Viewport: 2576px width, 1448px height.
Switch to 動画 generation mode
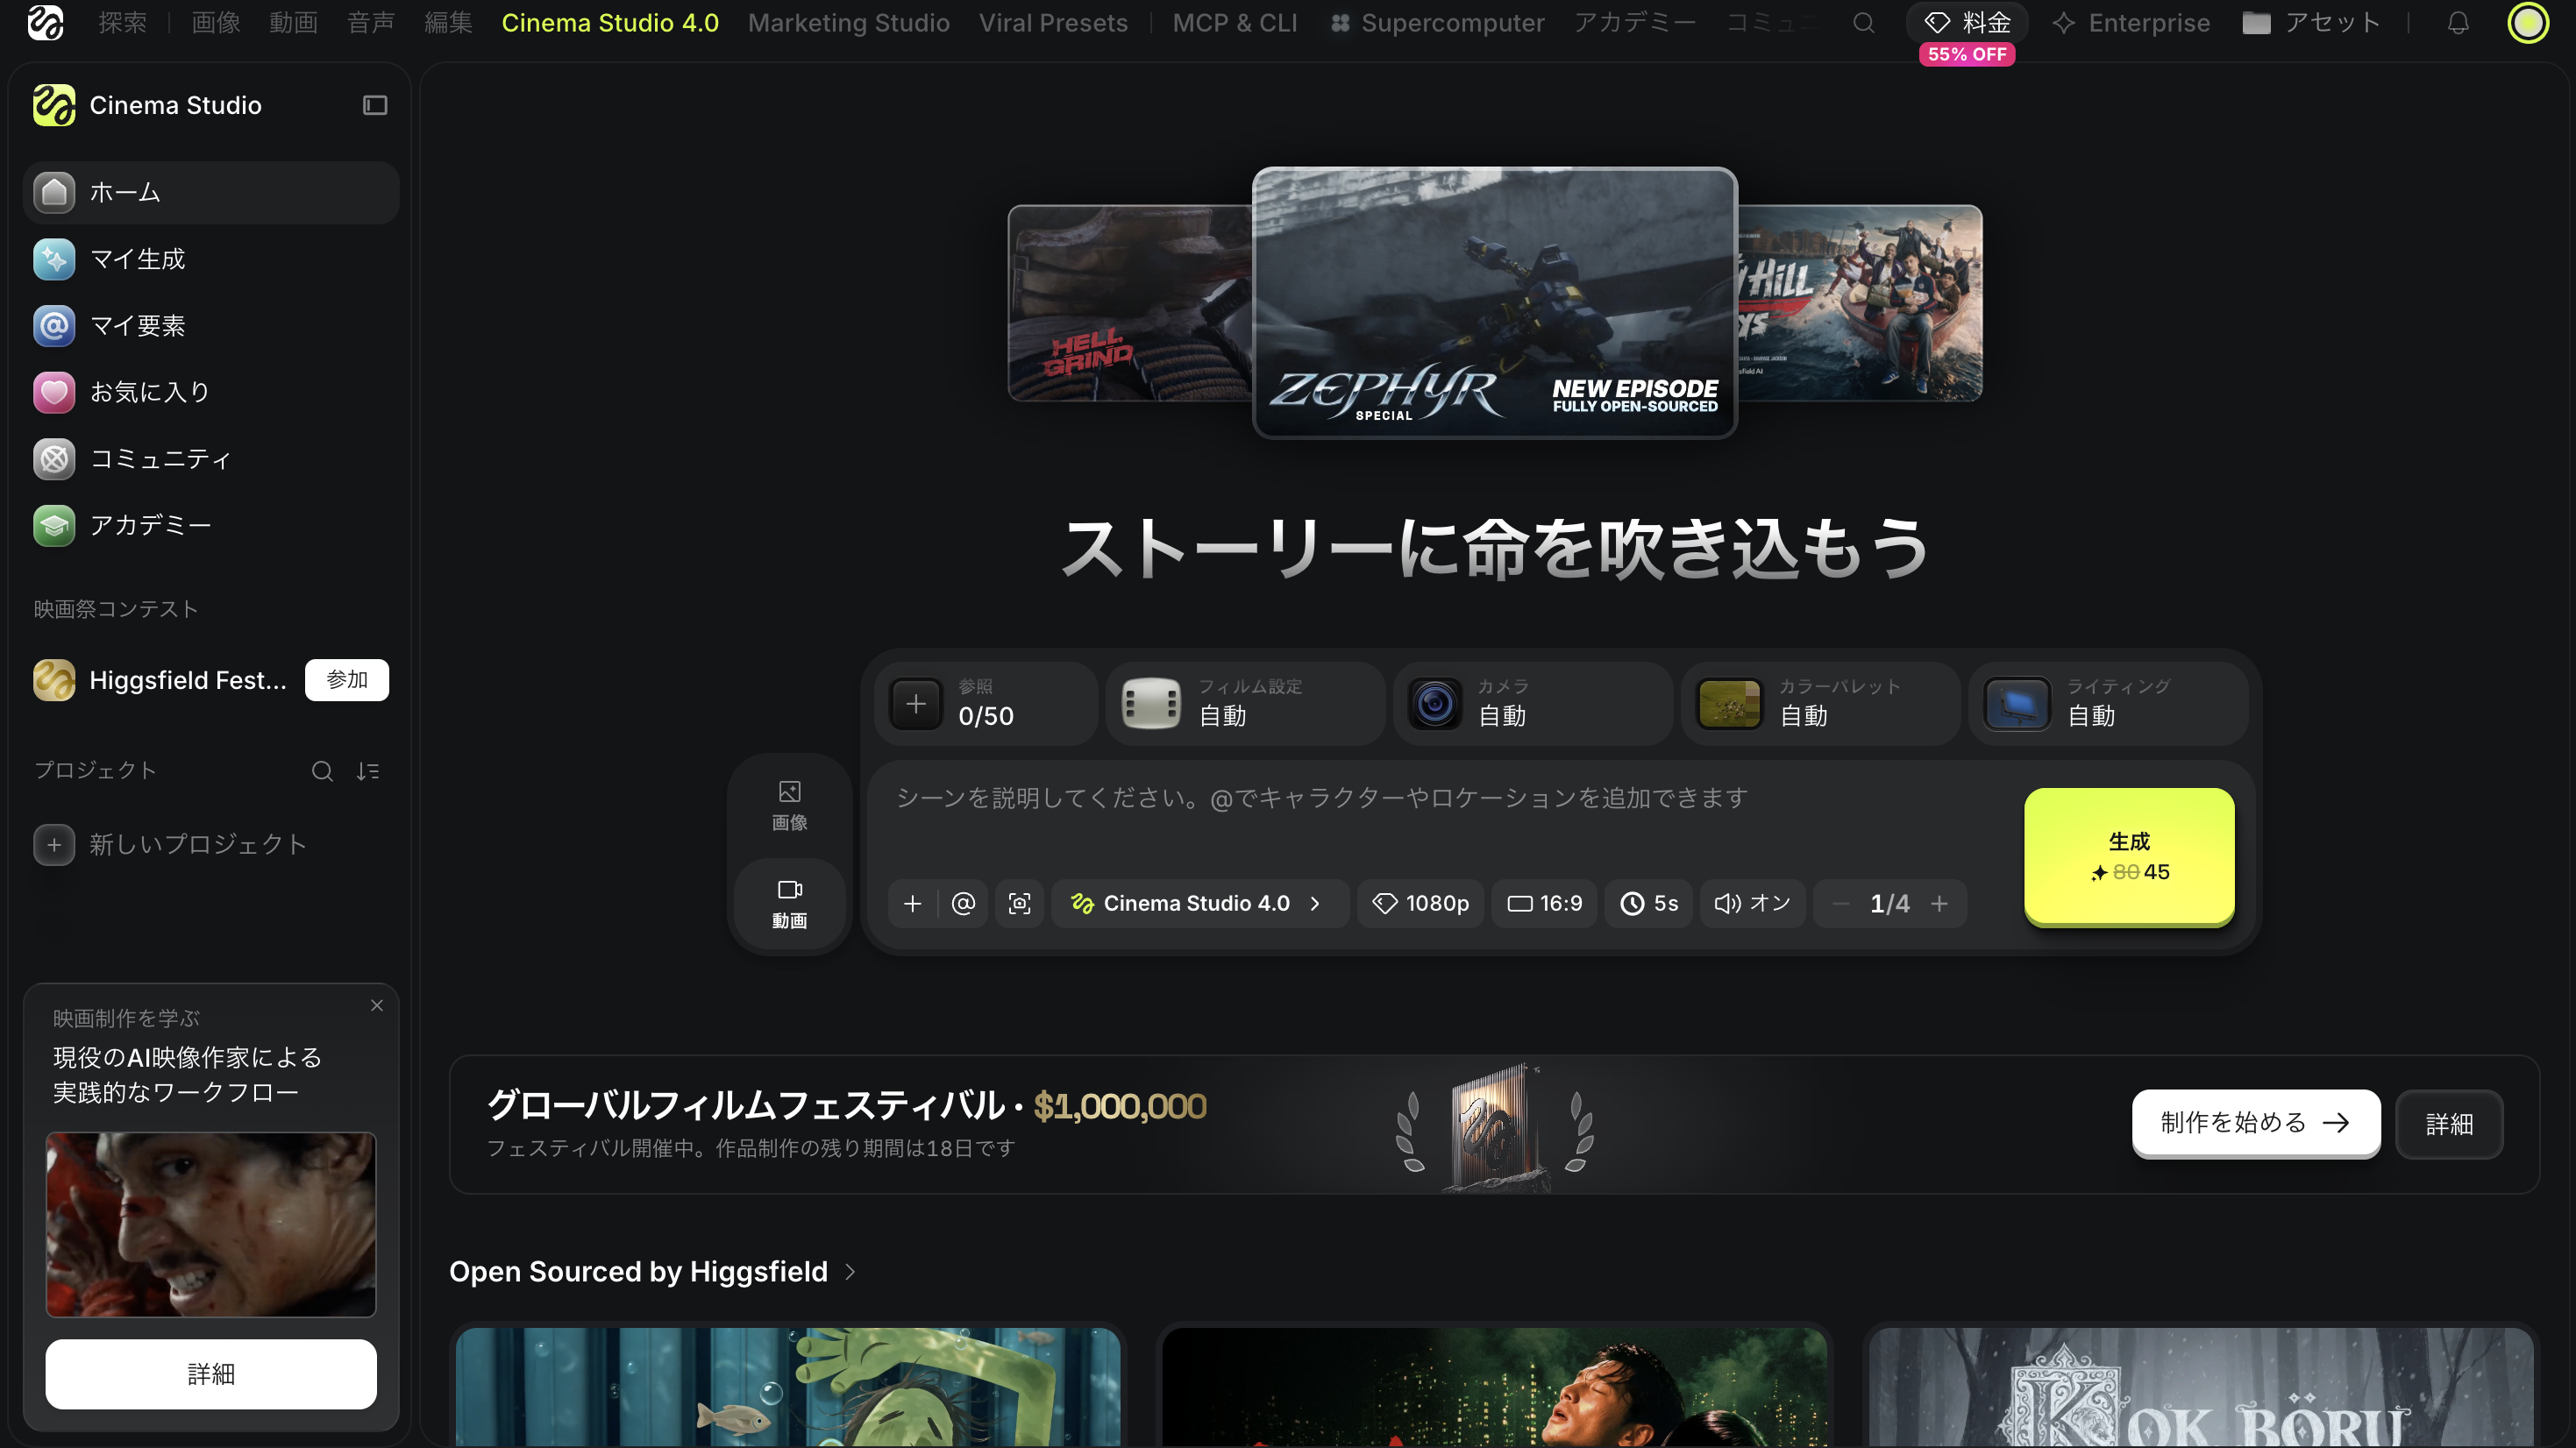point(789,904)
